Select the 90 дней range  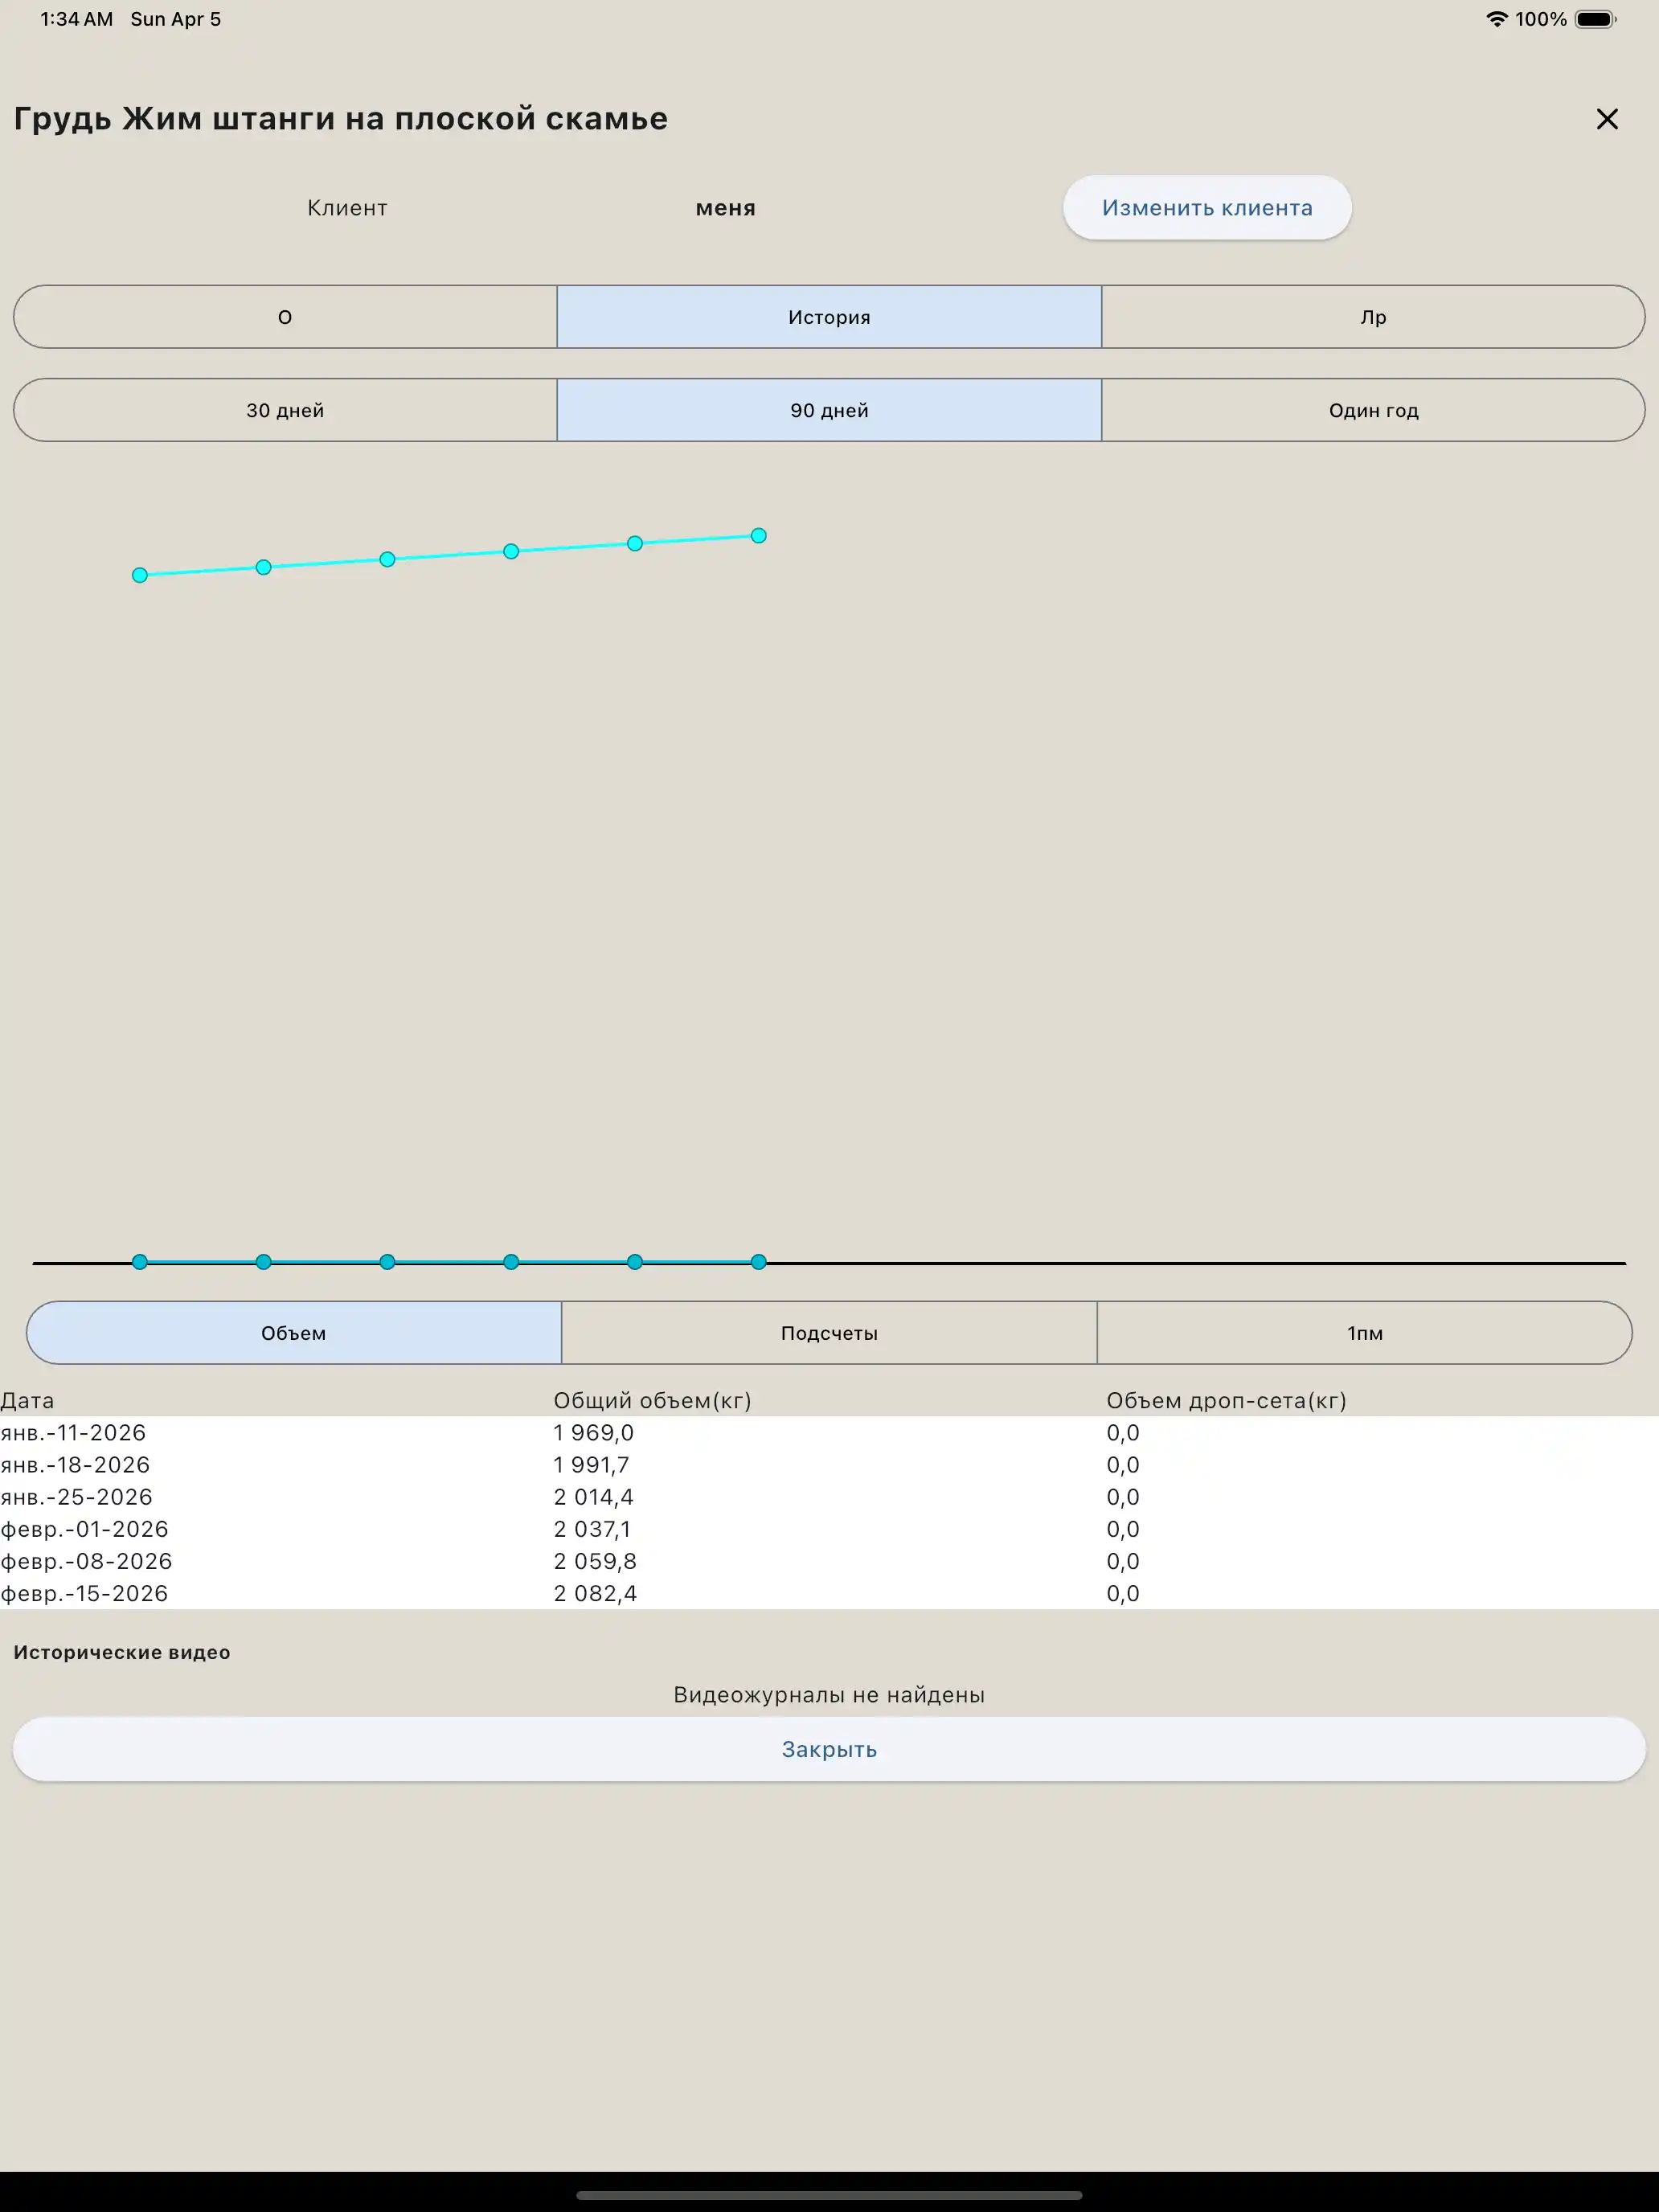829,410
